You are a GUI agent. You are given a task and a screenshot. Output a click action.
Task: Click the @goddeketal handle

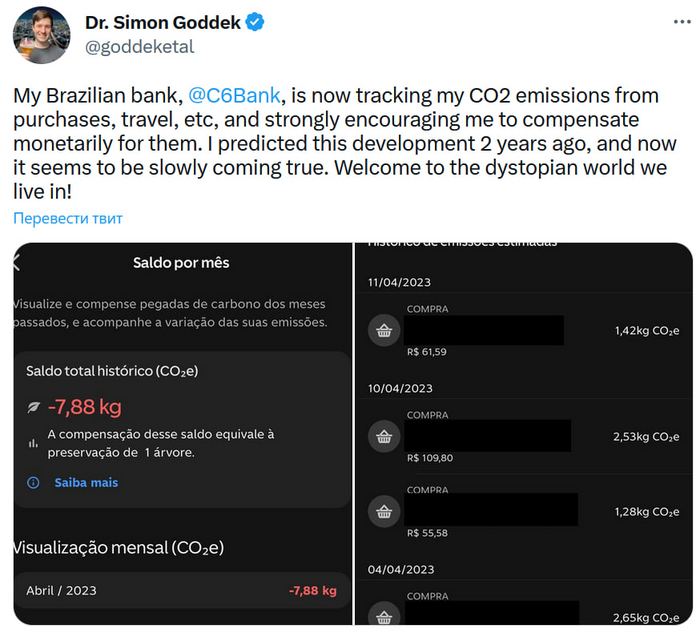point(139,46)
